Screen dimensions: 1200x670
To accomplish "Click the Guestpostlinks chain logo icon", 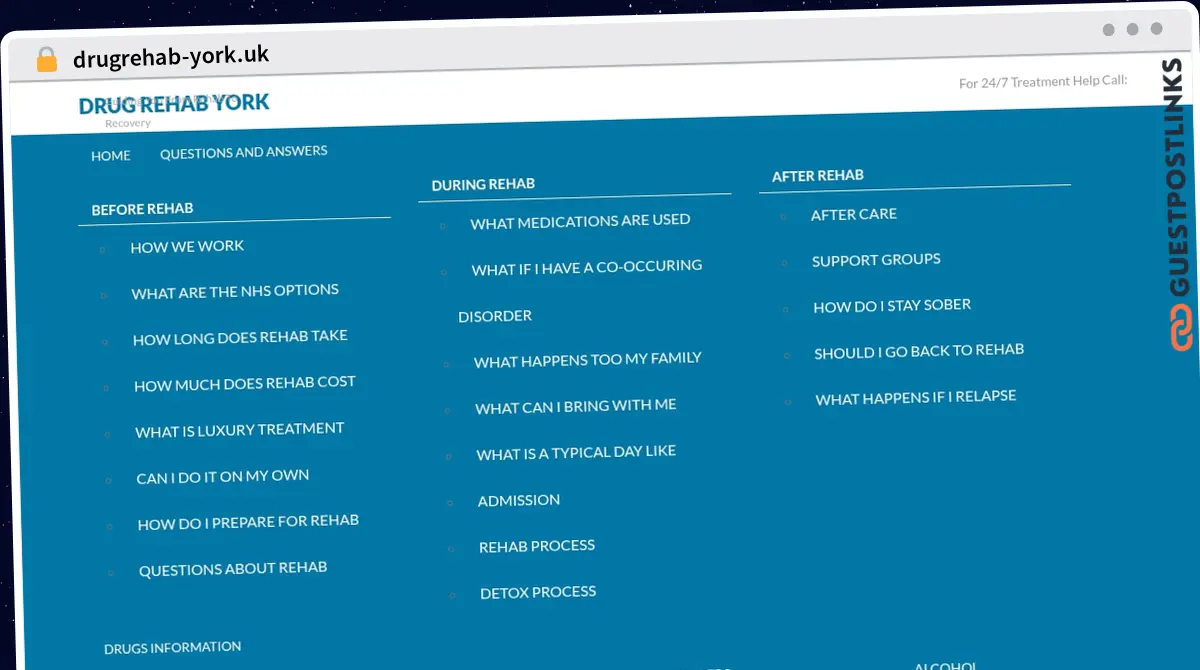I will coord(1182,329).
